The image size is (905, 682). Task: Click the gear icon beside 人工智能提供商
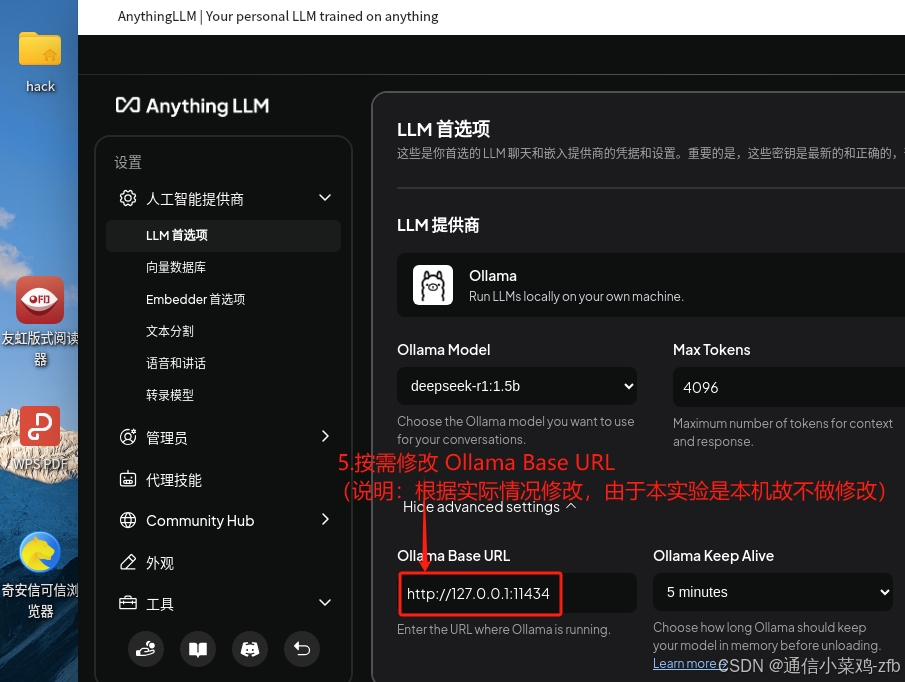[x=128, y=198]
